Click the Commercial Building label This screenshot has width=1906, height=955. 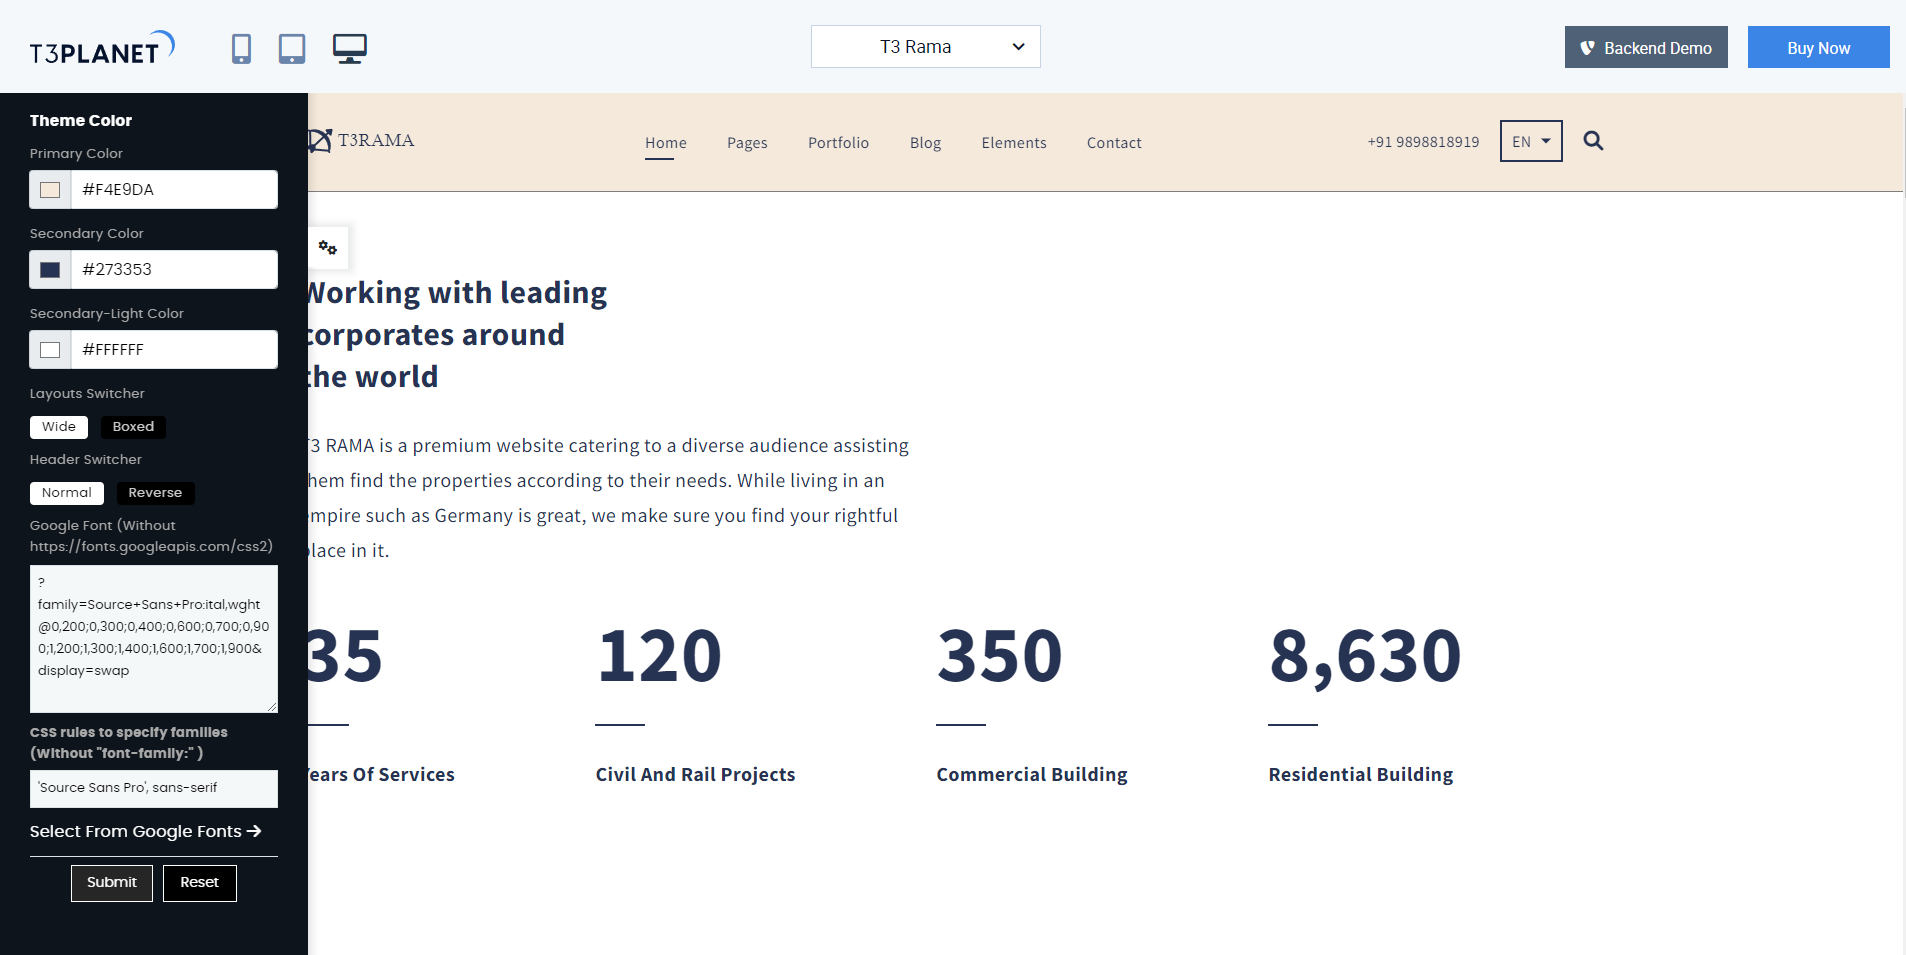coord(1032,775)
